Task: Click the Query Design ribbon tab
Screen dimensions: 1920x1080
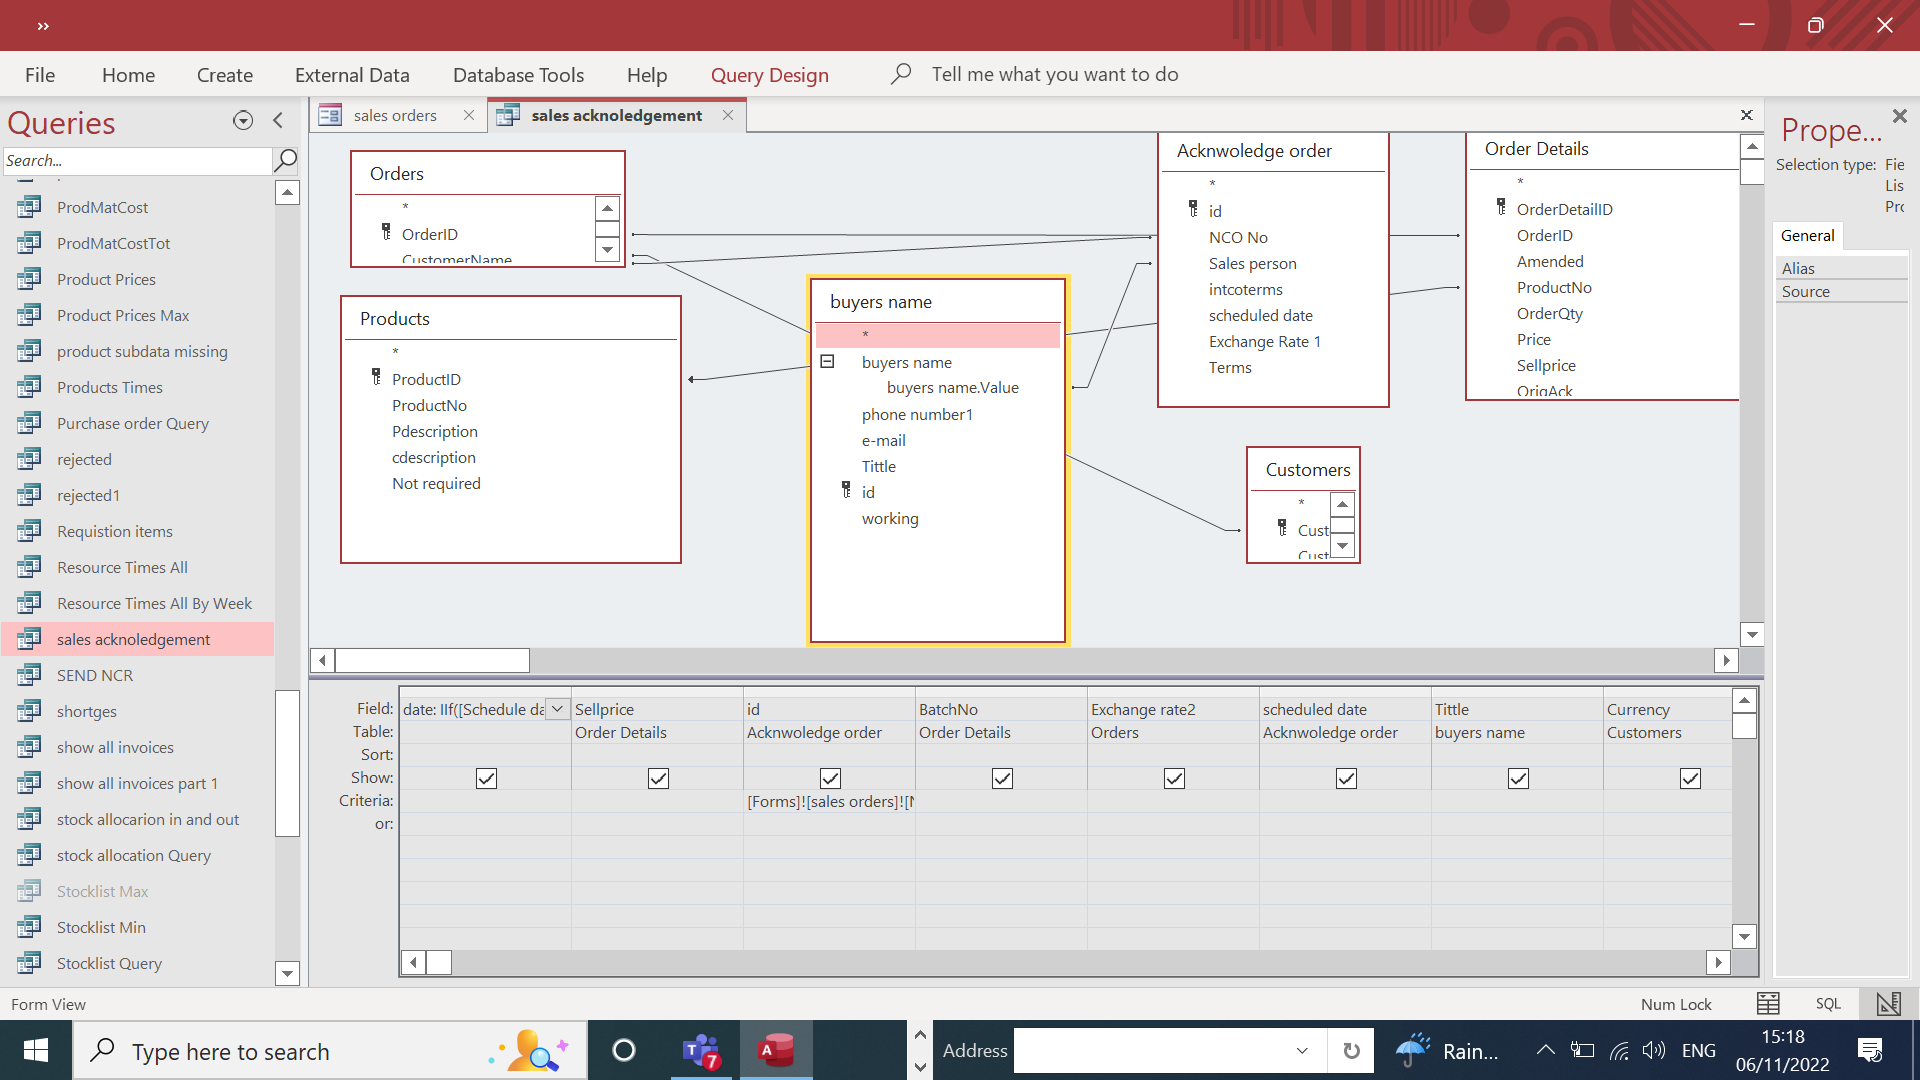Action: point(770,75)
